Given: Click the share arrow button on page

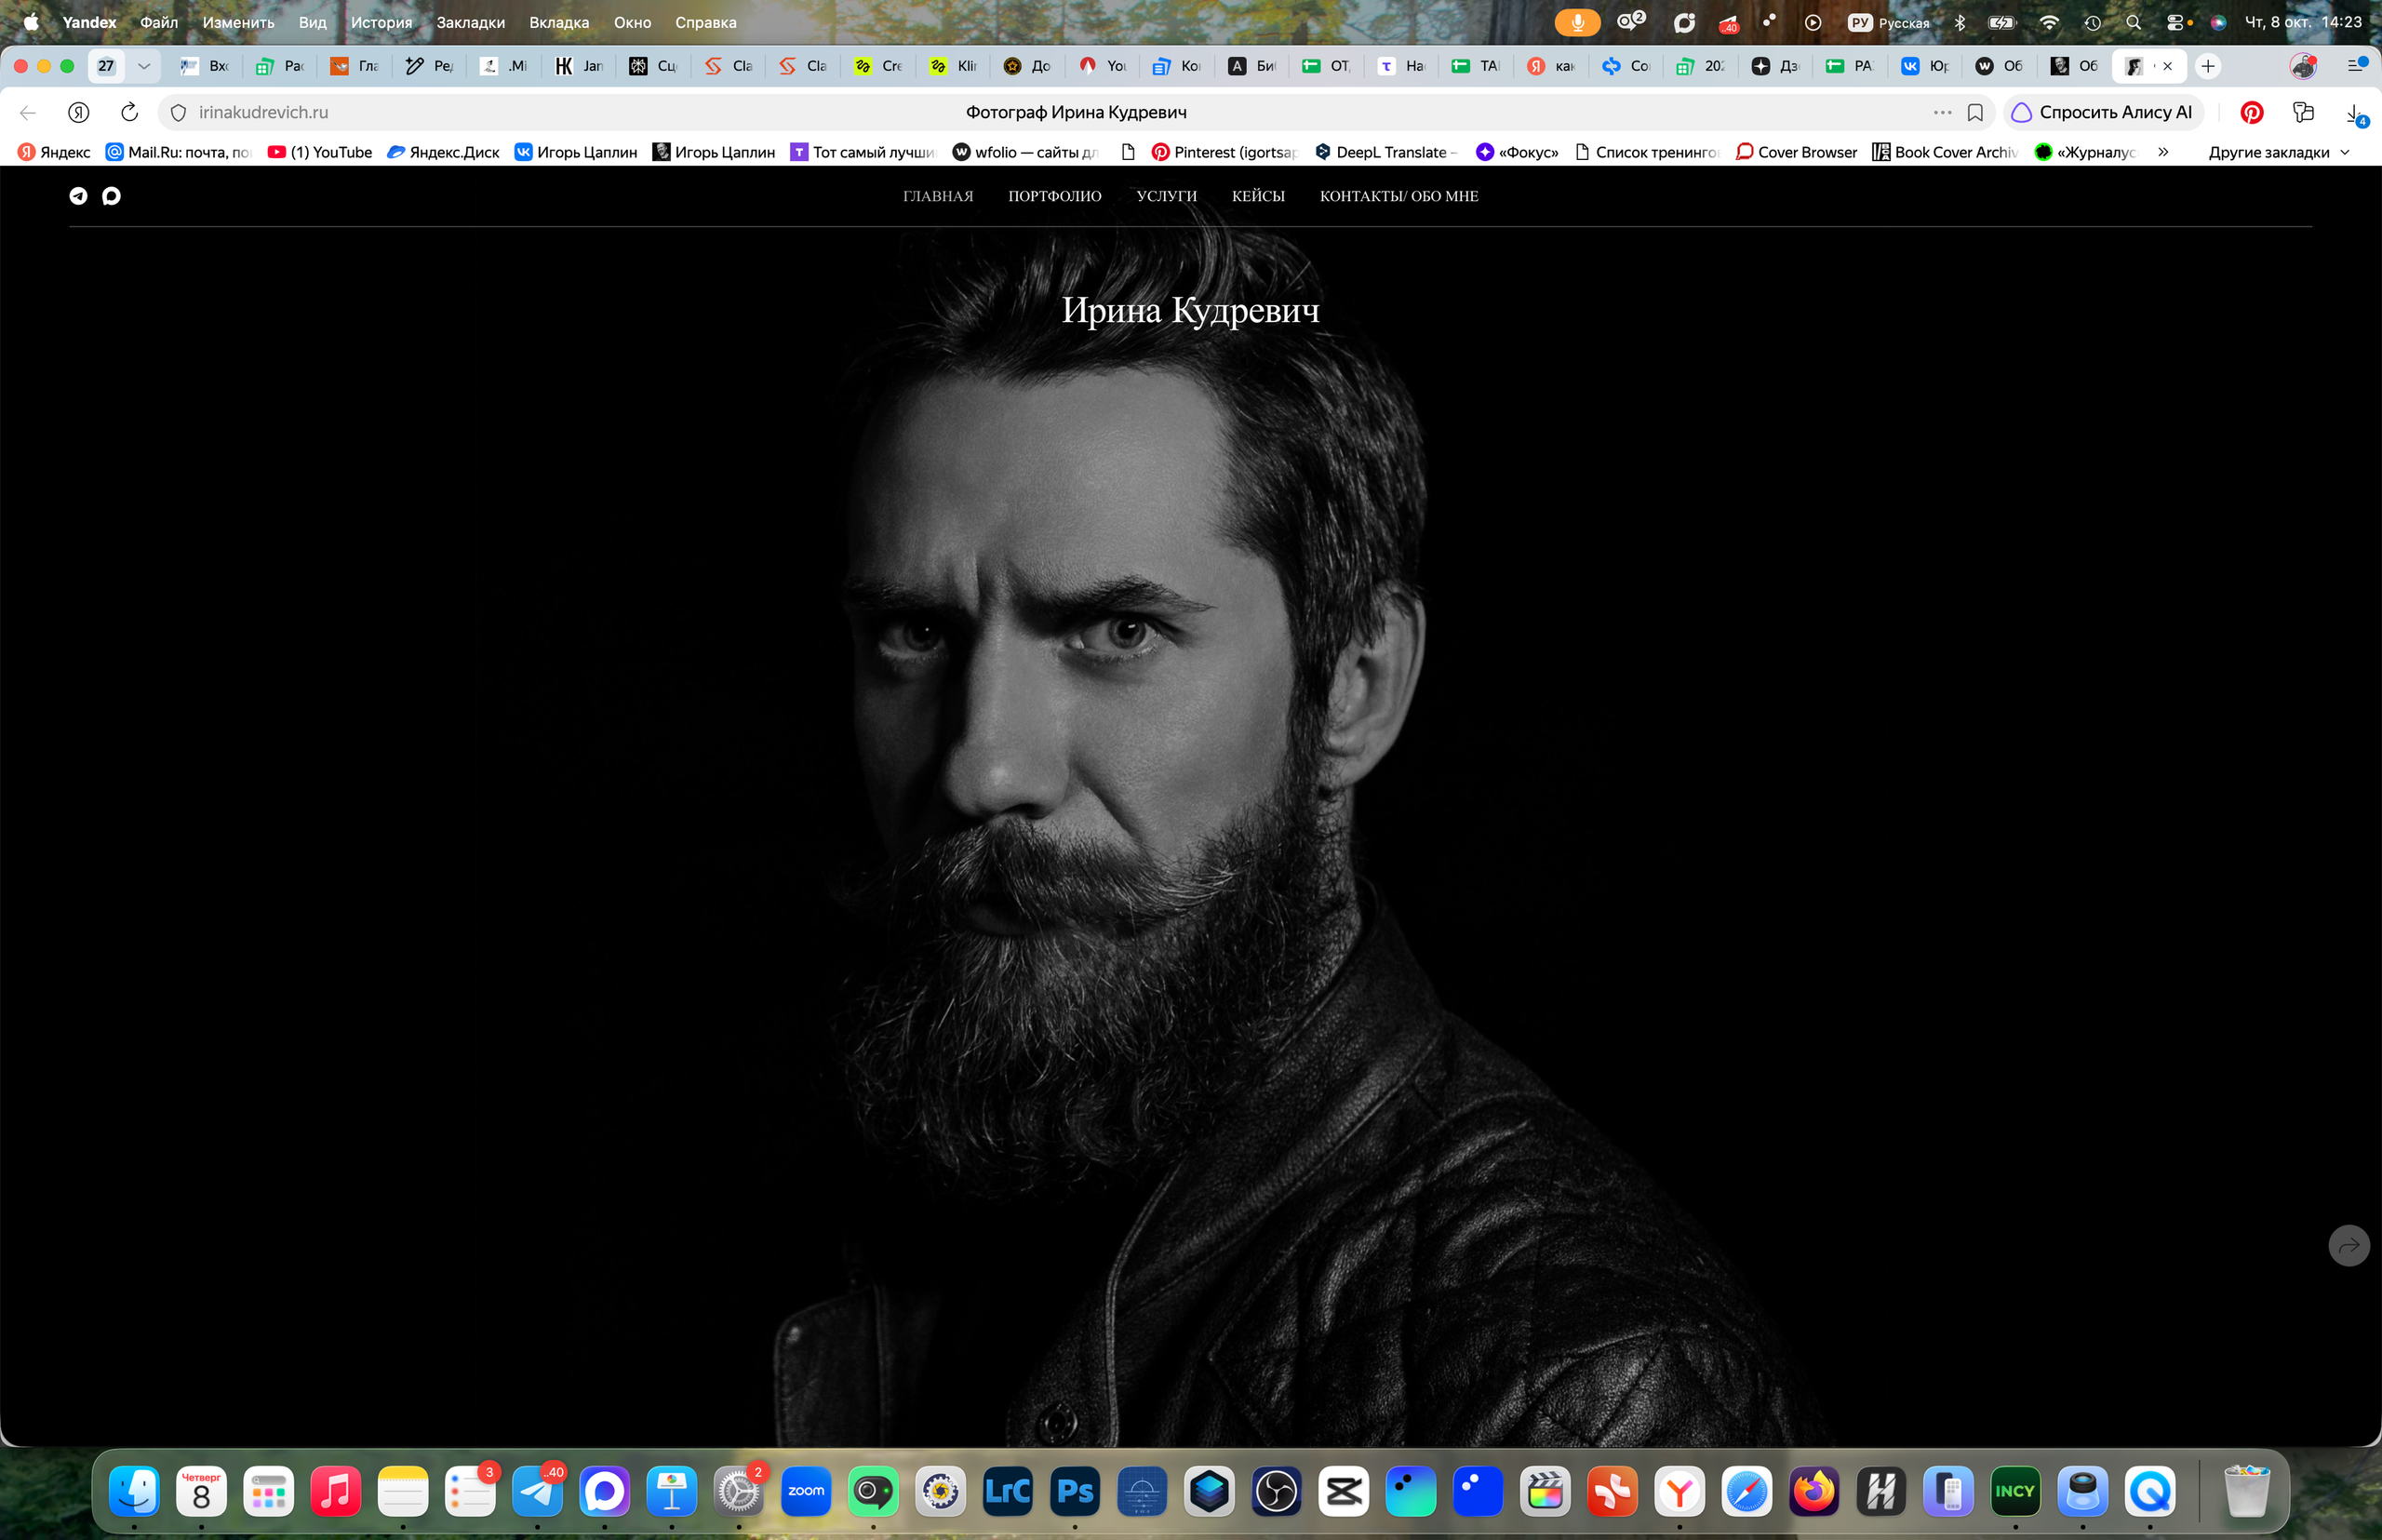Looking at the screenshot, I should point(2349,1245).
